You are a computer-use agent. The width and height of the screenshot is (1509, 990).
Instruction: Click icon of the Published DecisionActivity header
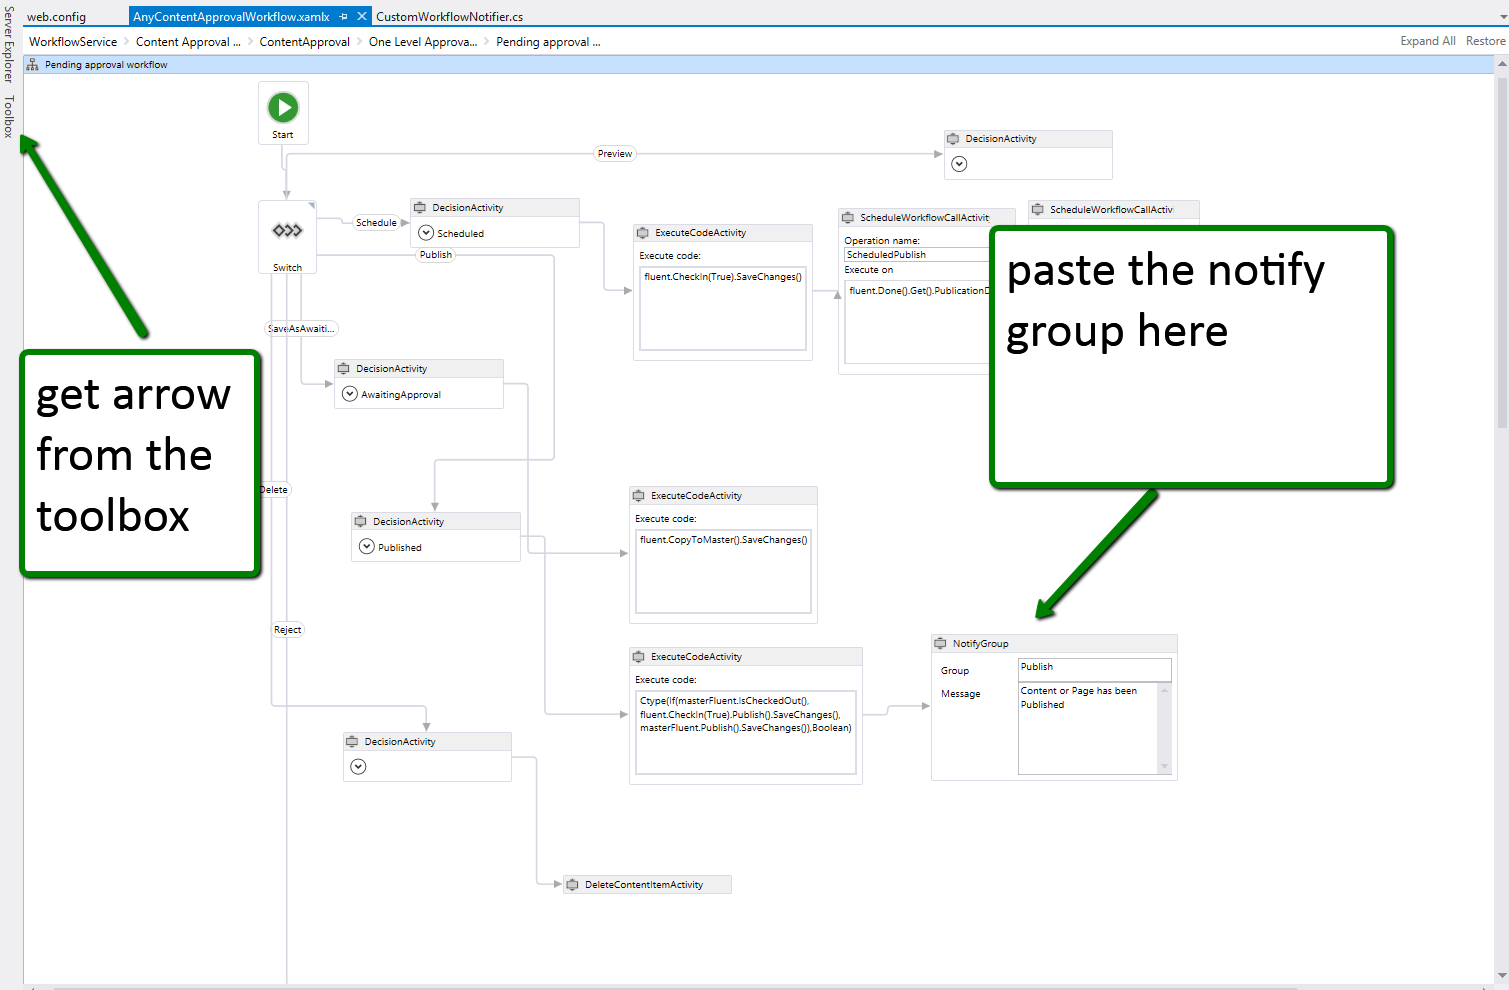click(x=360, y=521)
